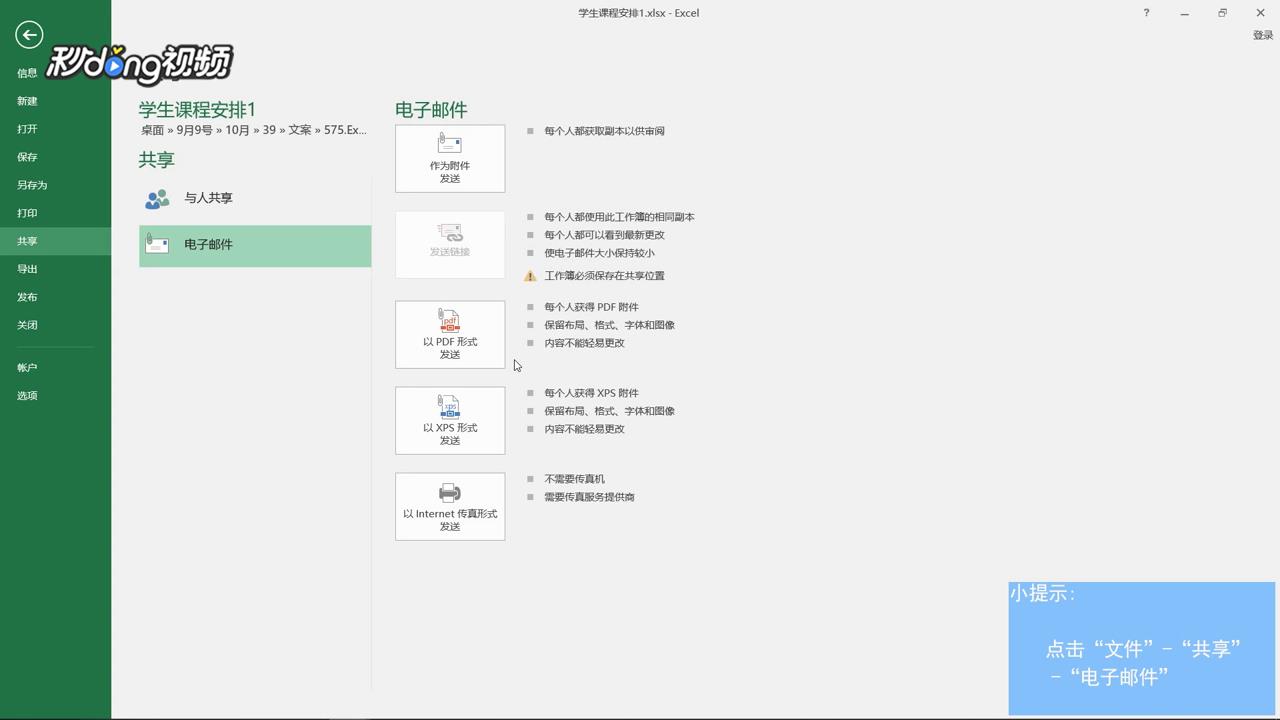This screenshot has height=720, width=1280.
Task: Click the 电子邮件 section heading
Action: 431,110
